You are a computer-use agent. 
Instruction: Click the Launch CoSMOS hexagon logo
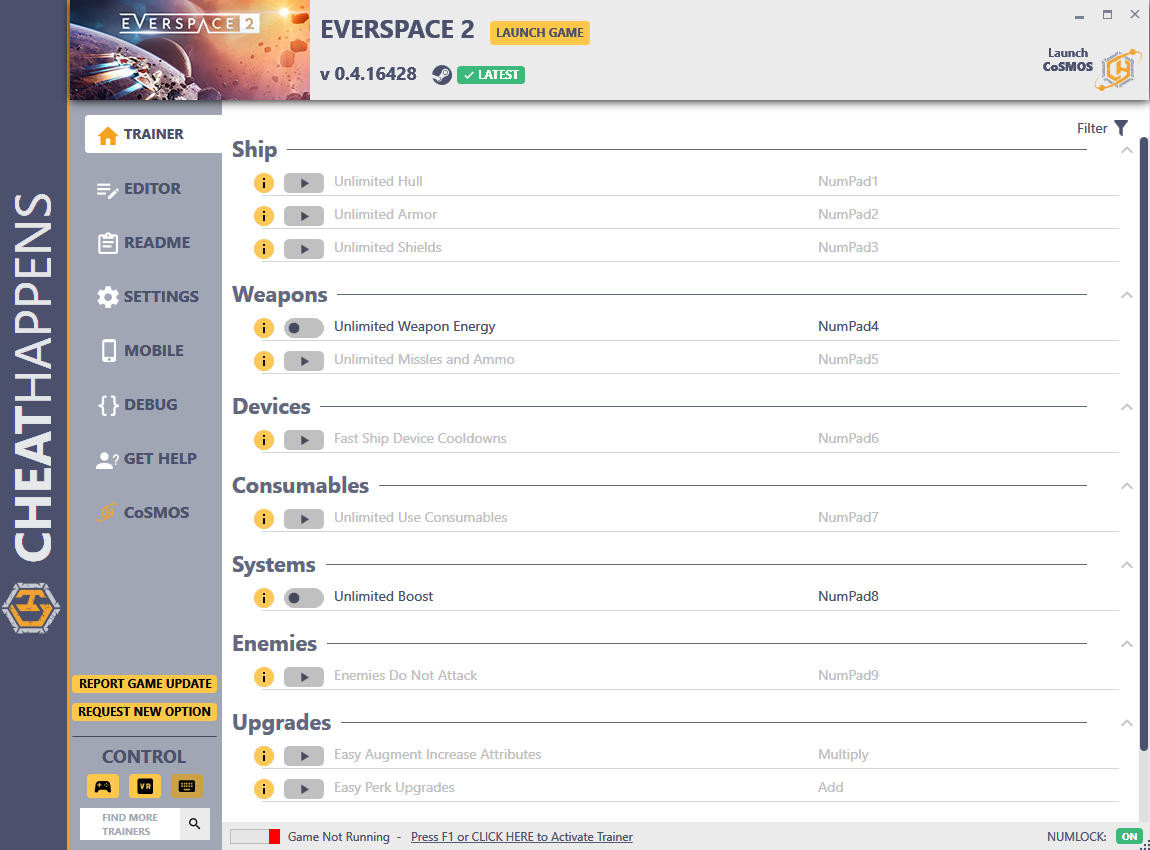coord(1118,70)
